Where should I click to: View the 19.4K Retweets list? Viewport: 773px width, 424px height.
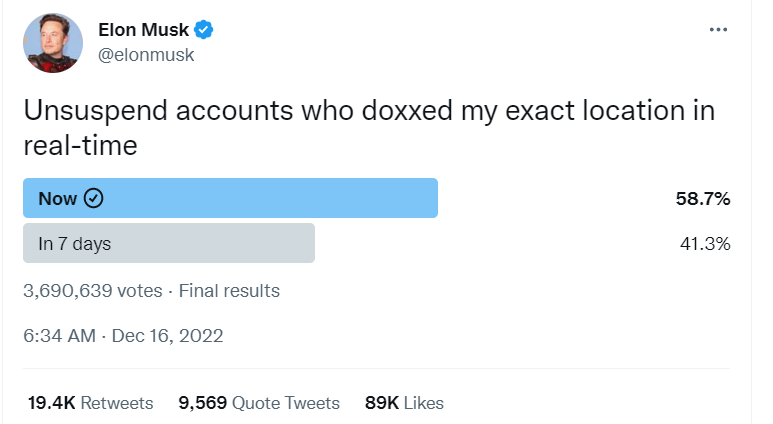(x=91, y=403)
